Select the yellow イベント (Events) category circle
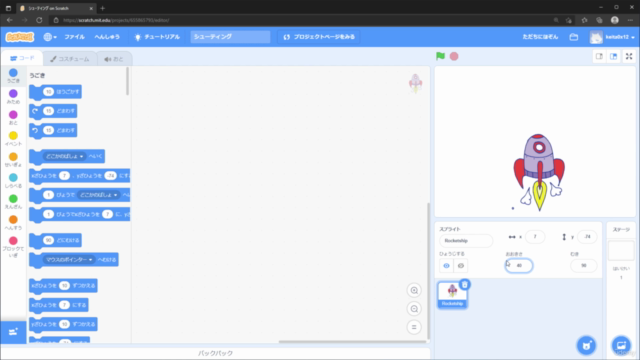Image resolution: width=640 pixels, height=360 pixels. (x=13, y=136)
